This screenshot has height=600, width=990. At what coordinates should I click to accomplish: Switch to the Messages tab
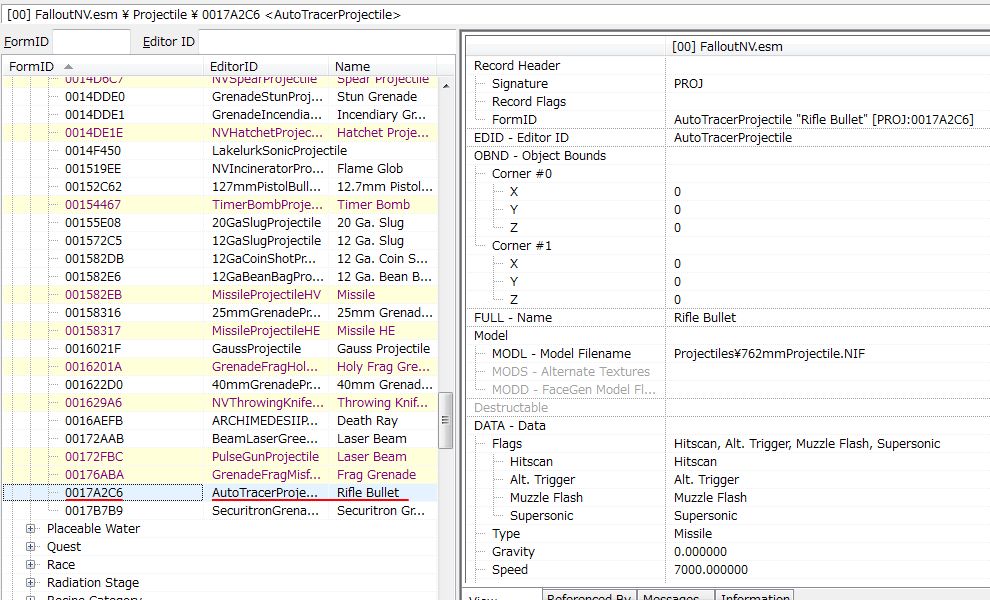coord(676,596)
